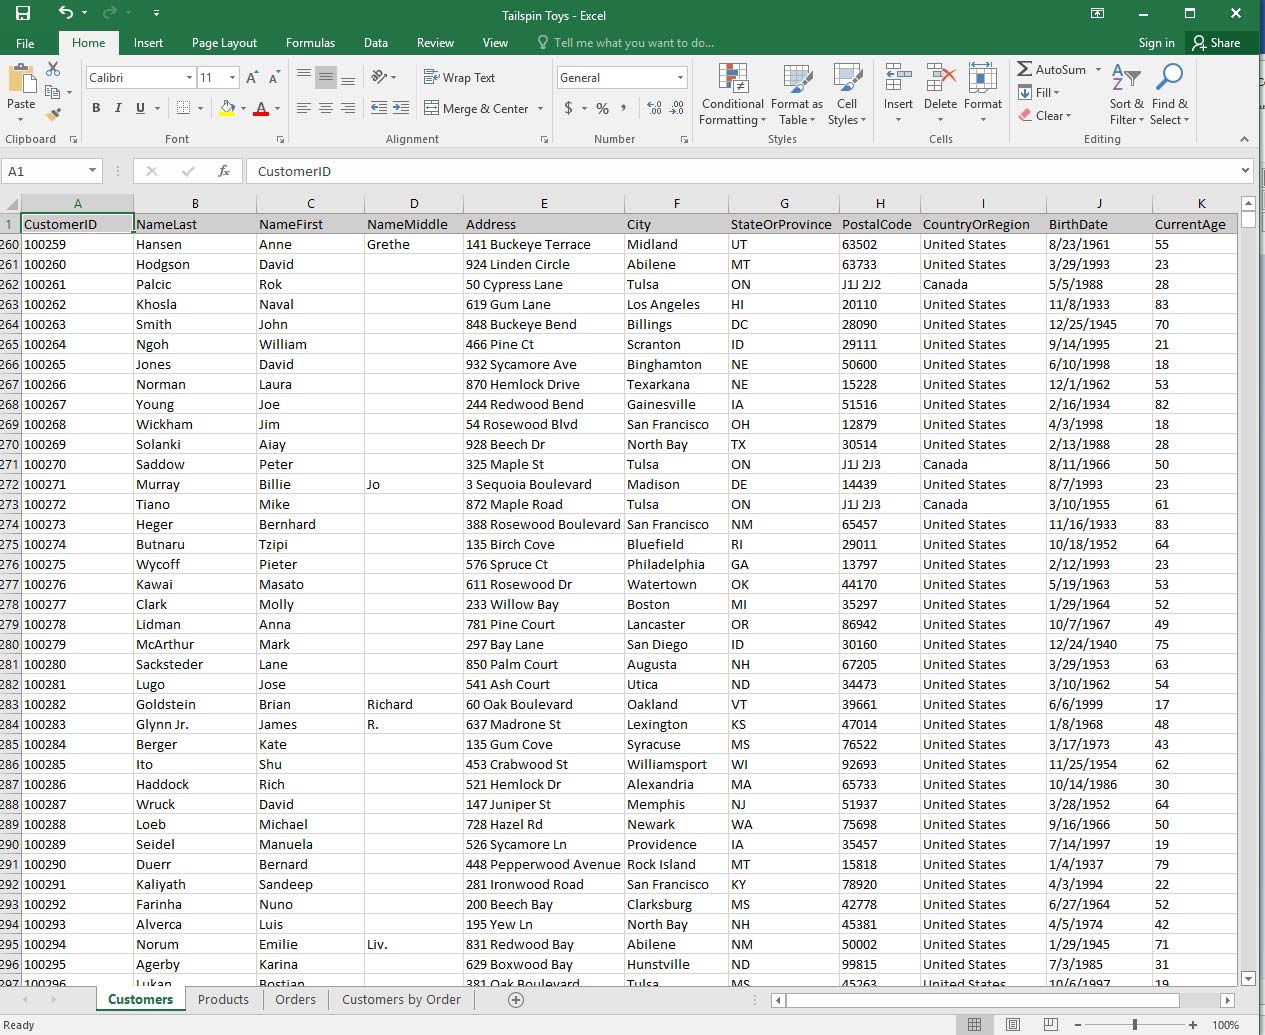Image resolution: width=1265 pixels, height=1035 pixels.
Task: Click the Share button
Action: click(x=1215, y=43)
